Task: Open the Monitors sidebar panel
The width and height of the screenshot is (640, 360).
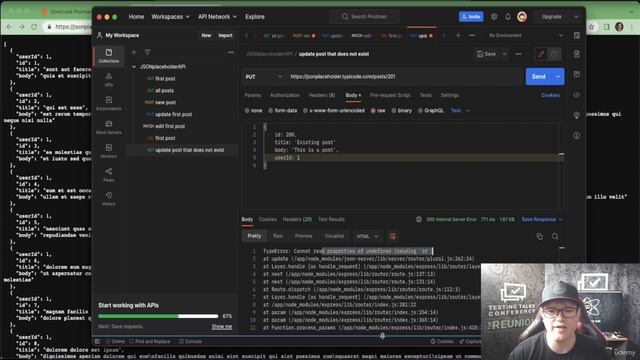Action: click(x=109, y=151)
